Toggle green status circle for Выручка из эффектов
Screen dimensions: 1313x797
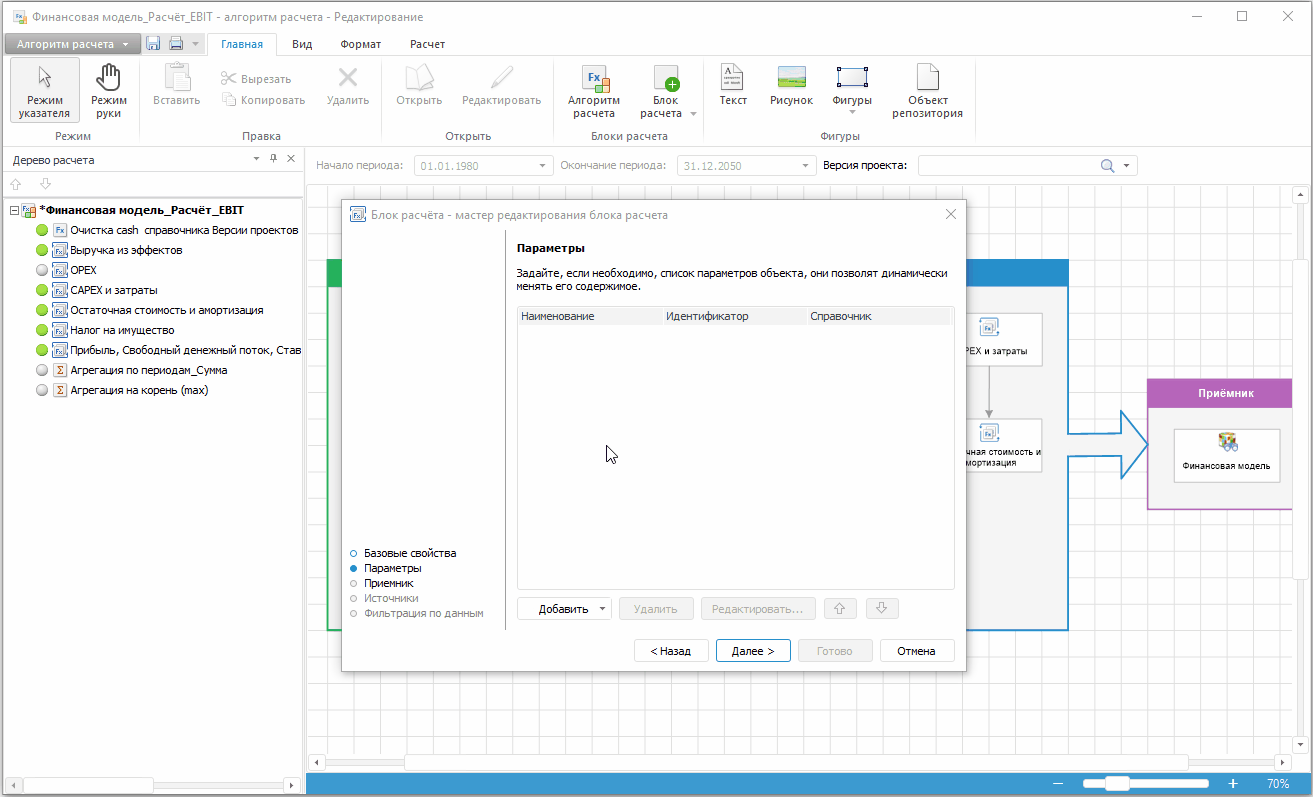point(42,250)
